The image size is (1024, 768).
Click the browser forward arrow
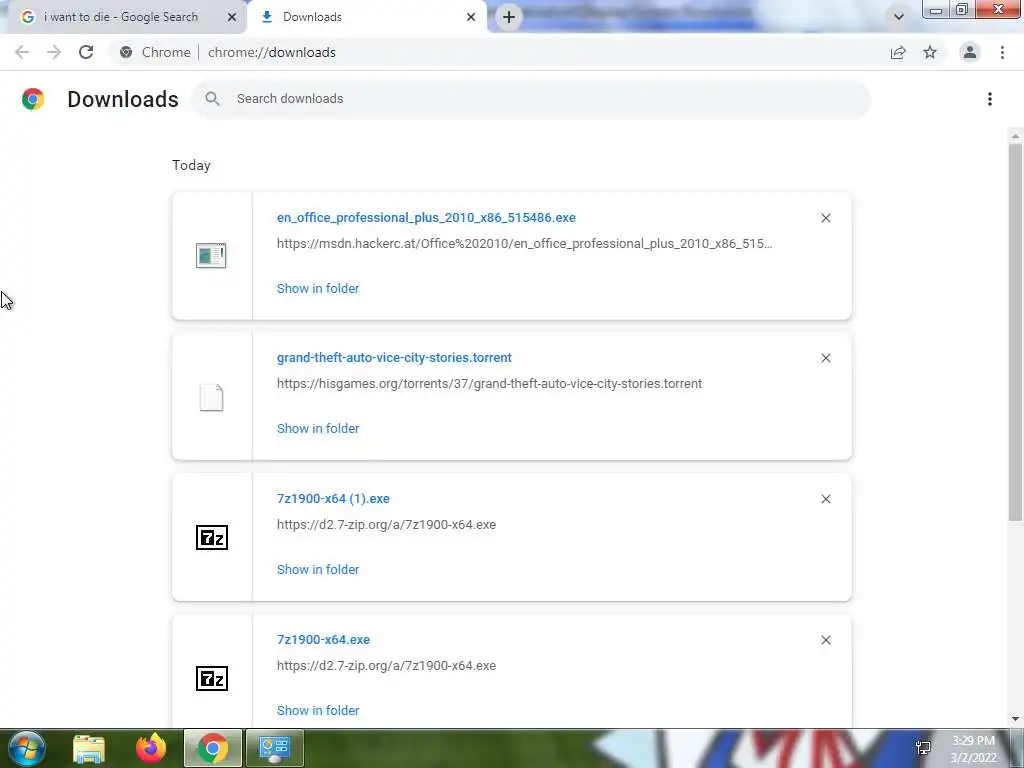[54, 52]
